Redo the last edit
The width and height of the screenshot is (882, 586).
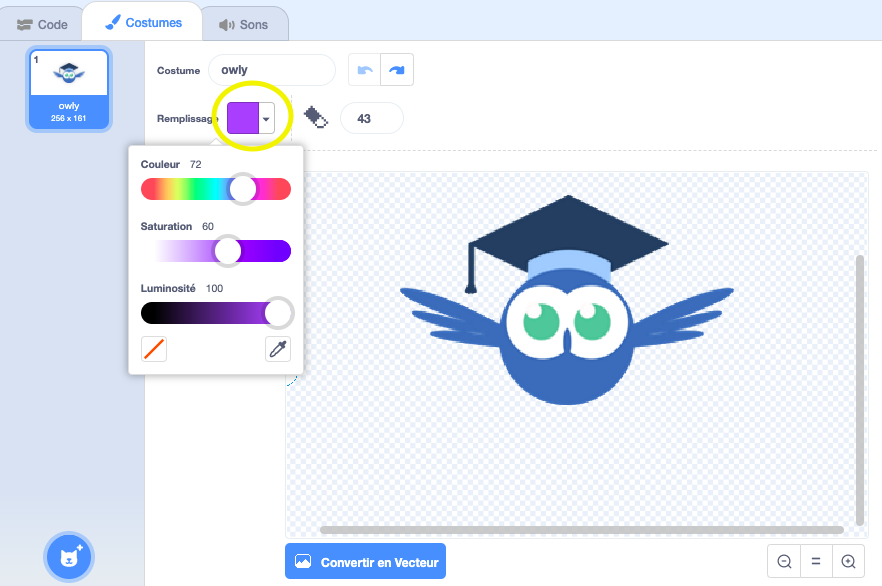pyautogui.click(x=397, y=70)
